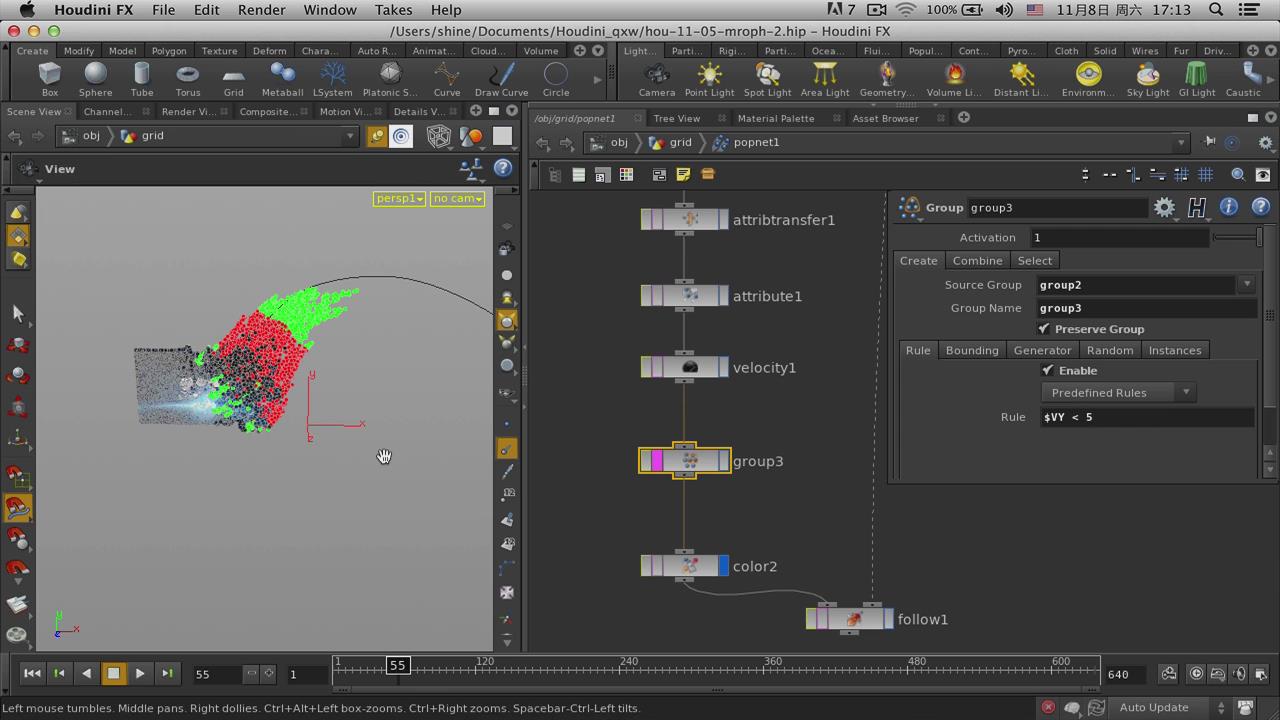The width and height of the screenshot is (1280, 720).
Task: Toggle the display flag on the follow1 node
Action: click(x=889, y=619)
